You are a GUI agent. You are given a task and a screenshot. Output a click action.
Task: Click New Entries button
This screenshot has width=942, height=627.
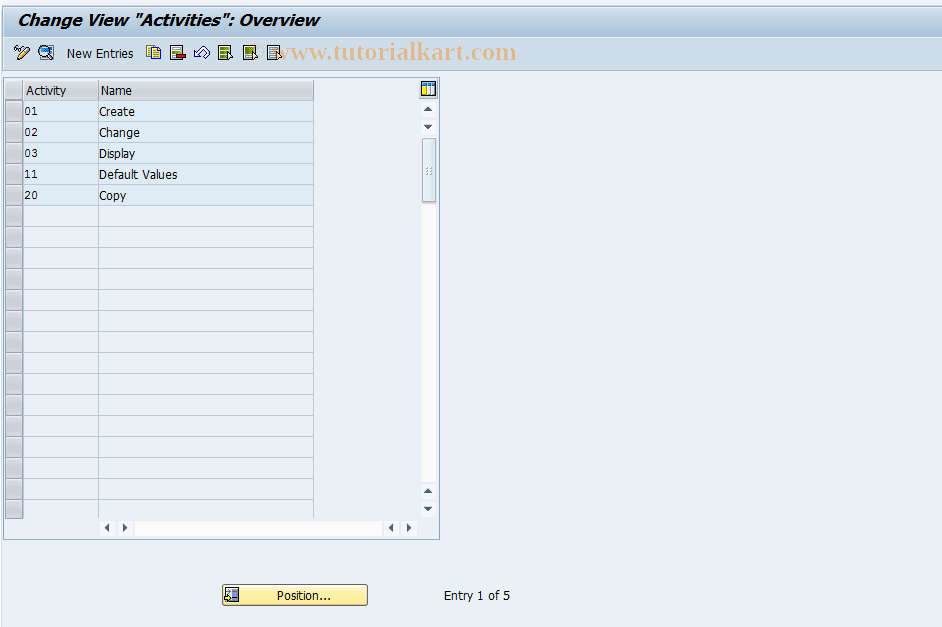click(100, 53)
